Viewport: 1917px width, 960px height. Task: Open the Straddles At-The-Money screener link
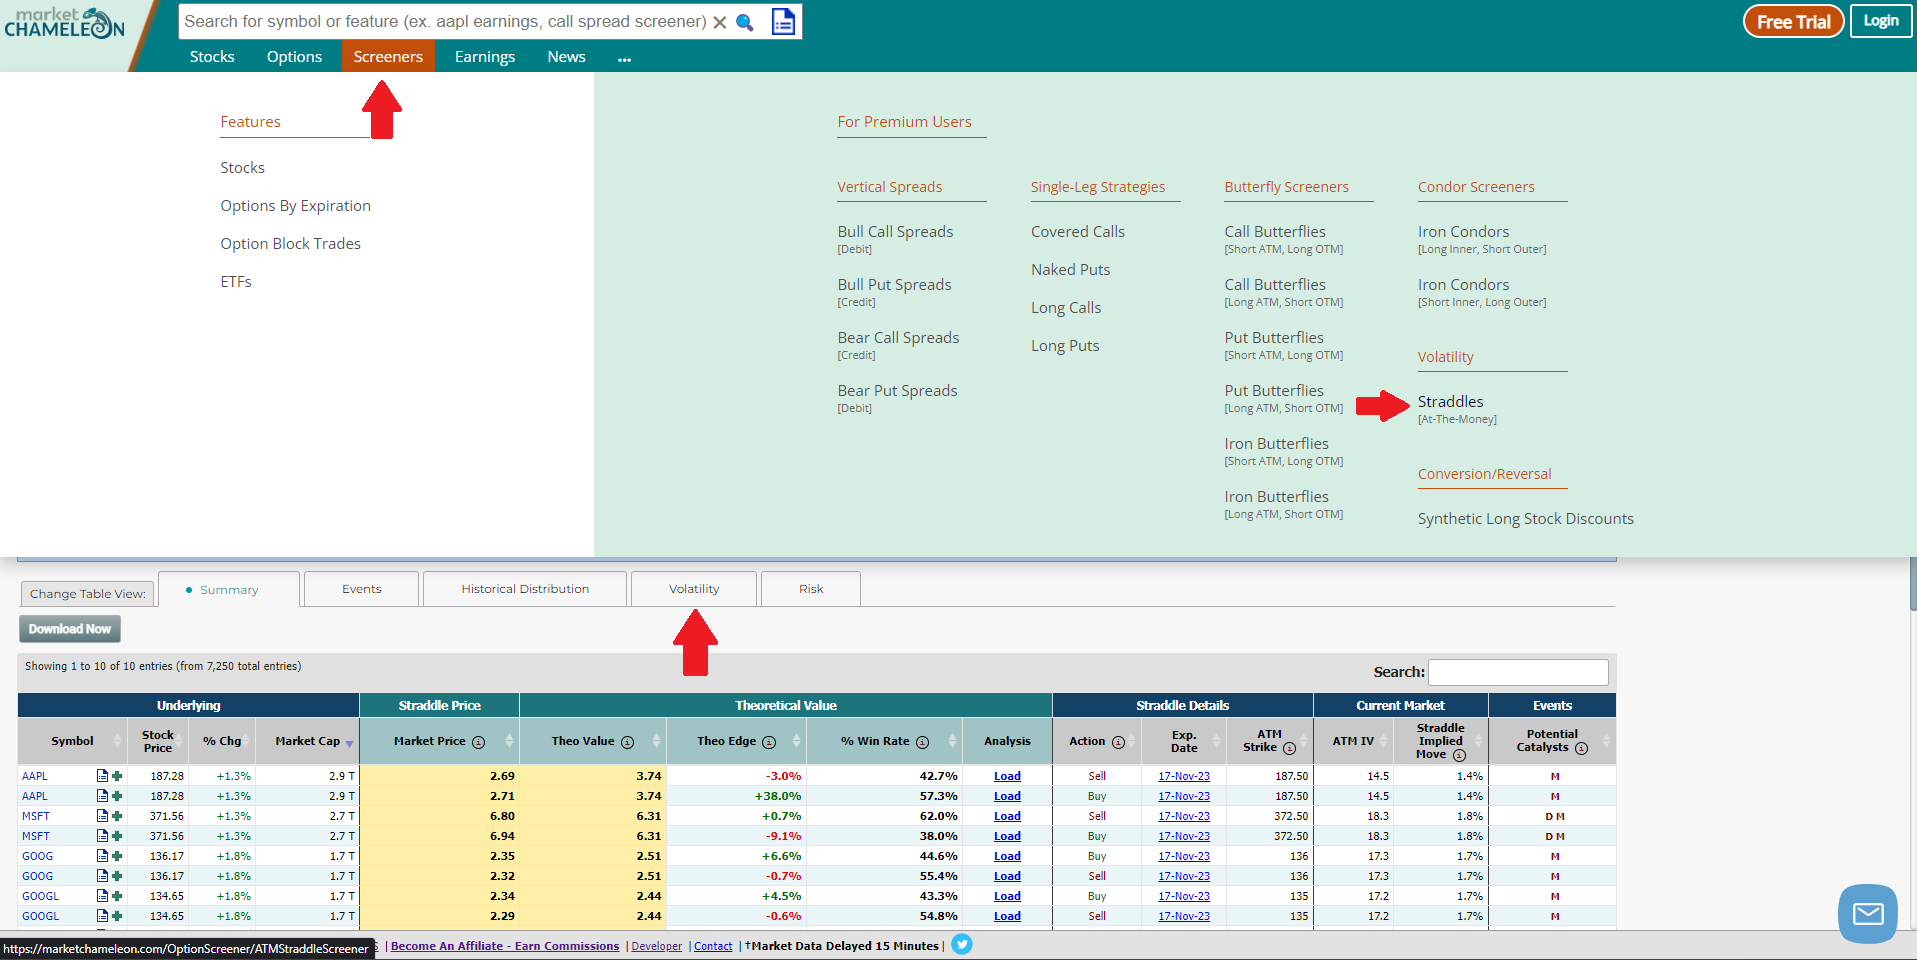[x=1450, y=402]
